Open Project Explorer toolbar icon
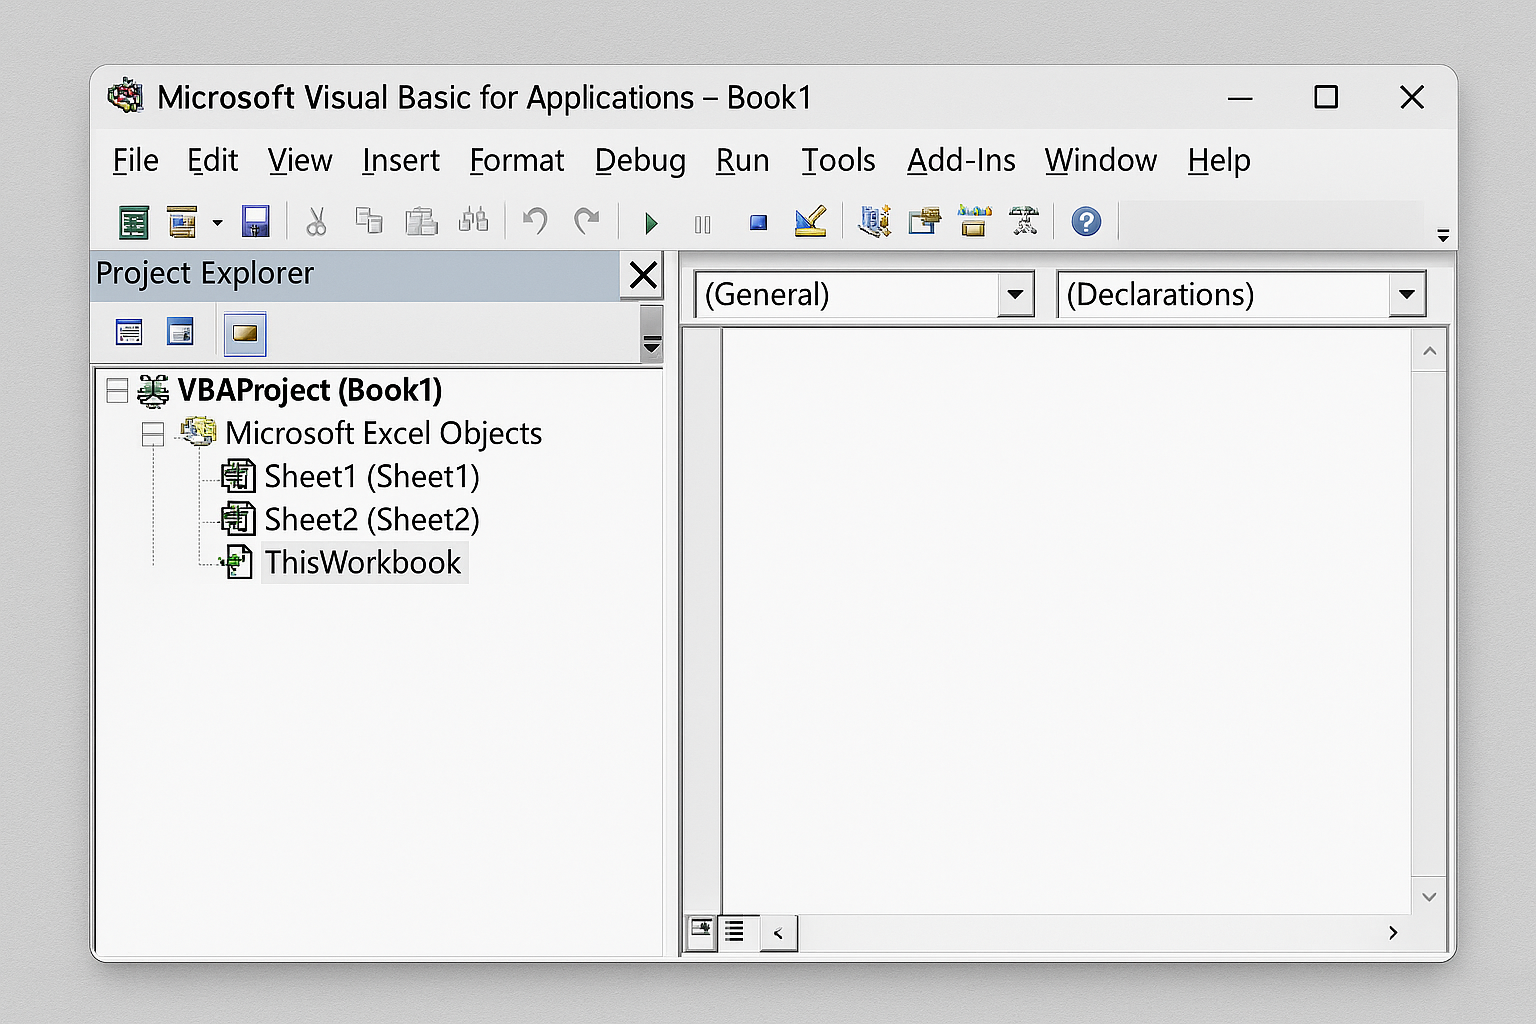The height and width of the screenshot is (1024, 1536). [x=875, y=221]
